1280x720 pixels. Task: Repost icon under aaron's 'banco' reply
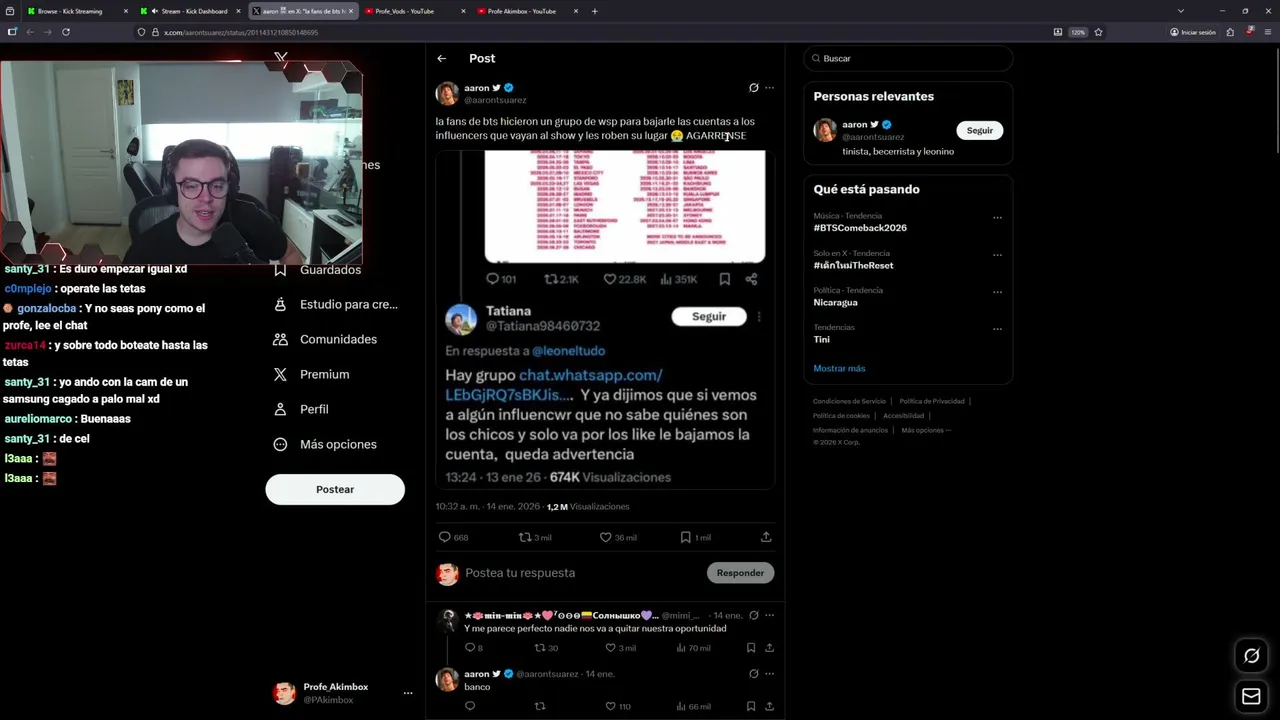(540, 706)
